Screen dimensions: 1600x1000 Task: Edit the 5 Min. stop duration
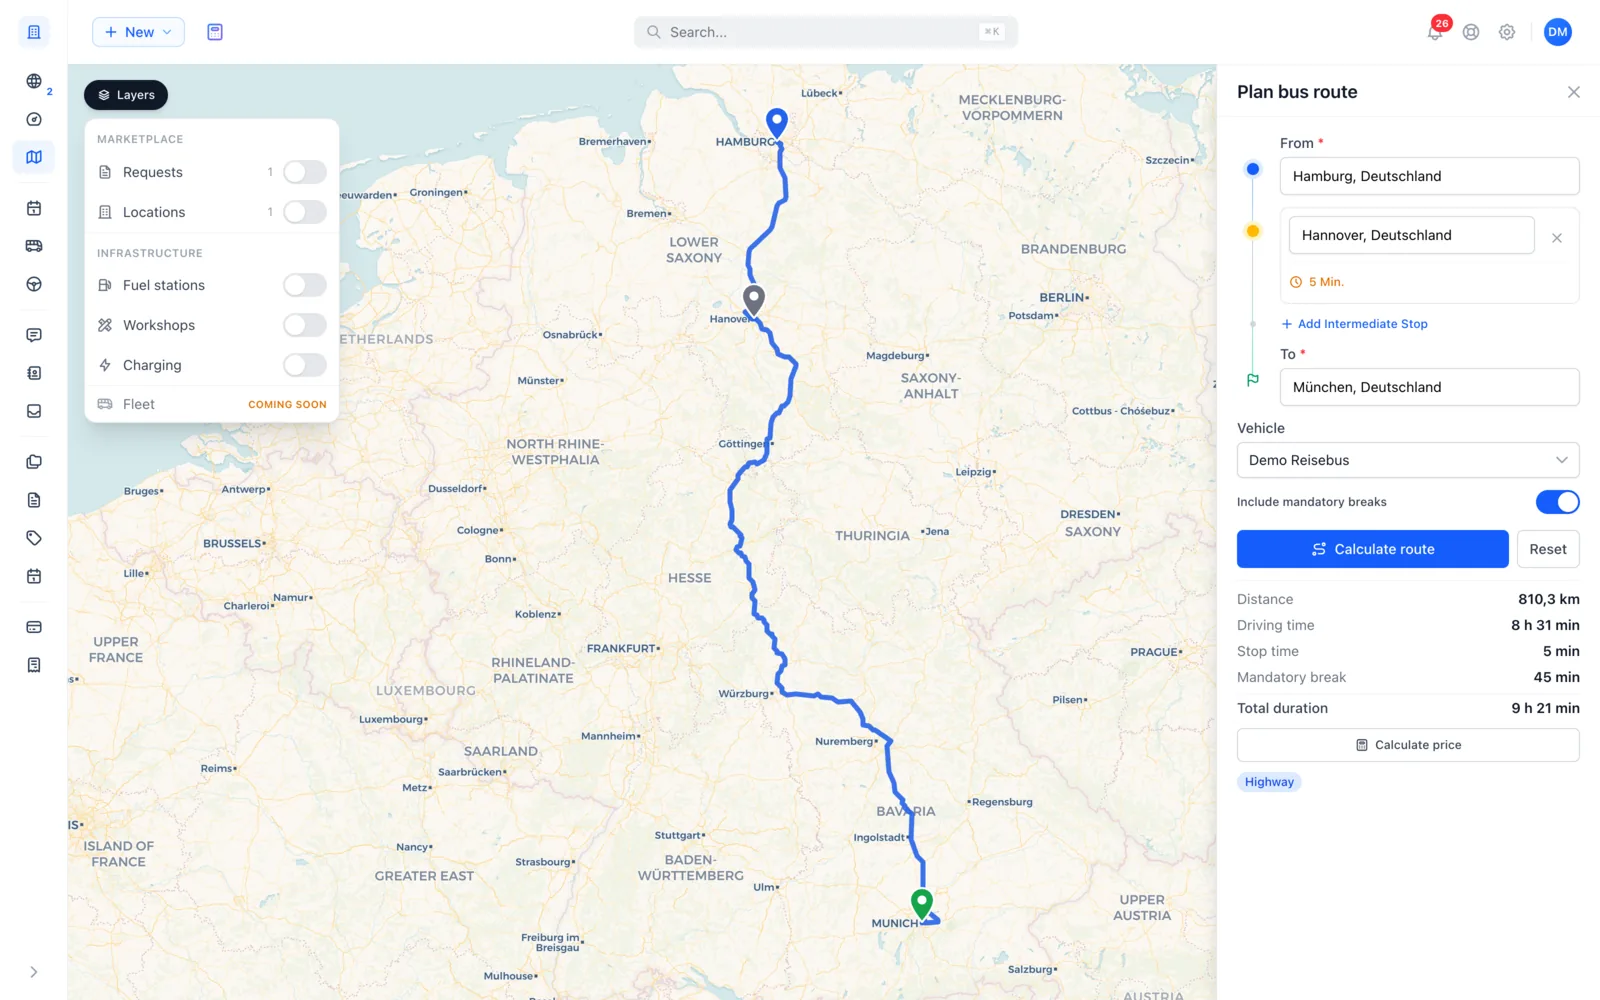click(x=1317, y=282)
